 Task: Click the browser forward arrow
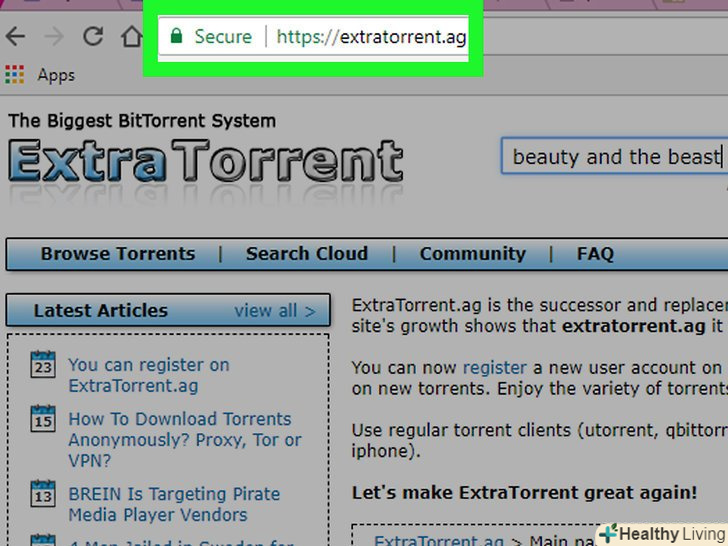click(x=54, y=38)
